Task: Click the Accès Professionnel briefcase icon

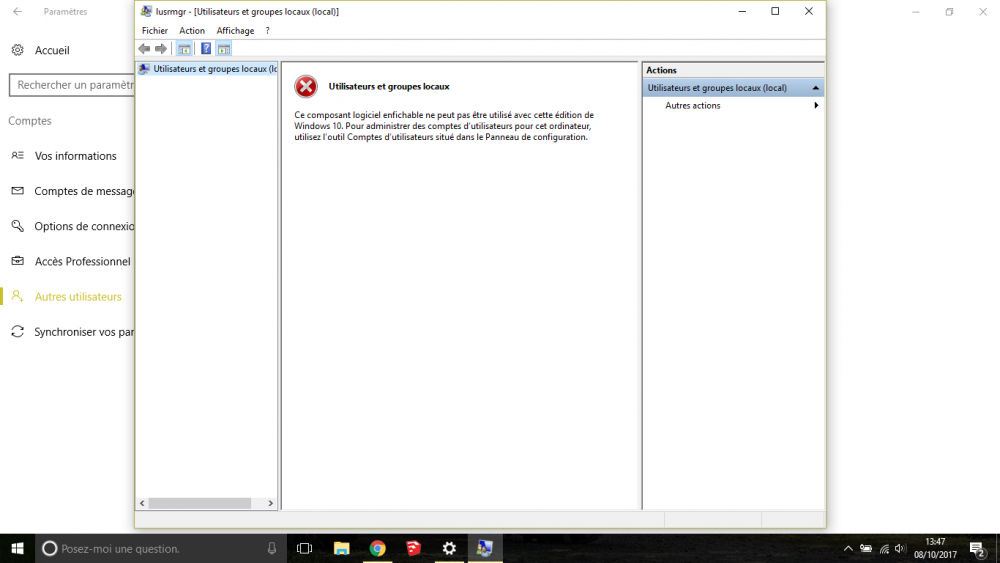Action: pos(17,261)
